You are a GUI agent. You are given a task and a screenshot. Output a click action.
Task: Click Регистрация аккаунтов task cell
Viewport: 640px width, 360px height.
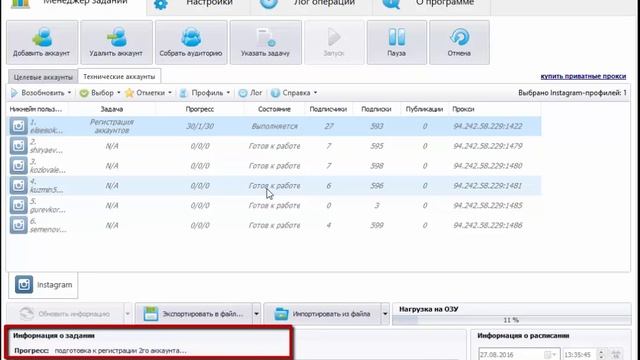[x=111, y=126]
